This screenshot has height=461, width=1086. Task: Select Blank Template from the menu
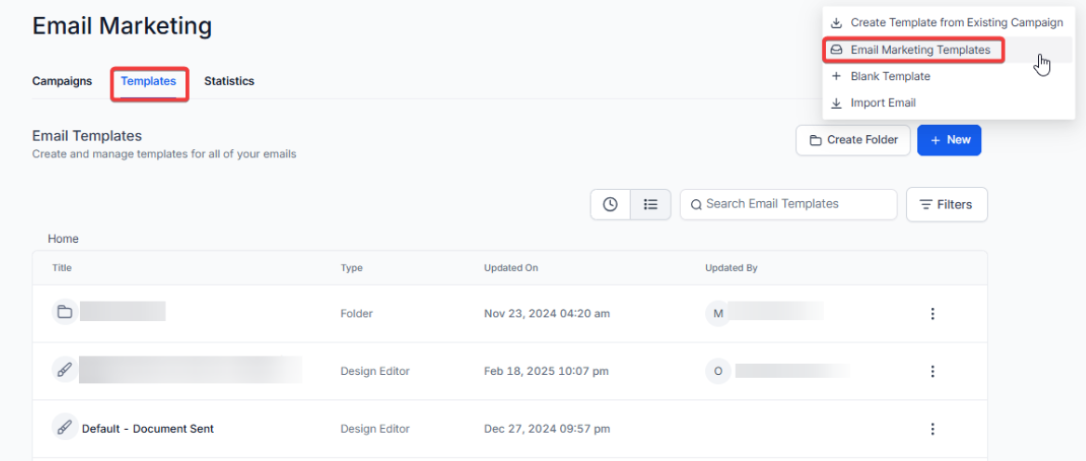tap(890, 76)
